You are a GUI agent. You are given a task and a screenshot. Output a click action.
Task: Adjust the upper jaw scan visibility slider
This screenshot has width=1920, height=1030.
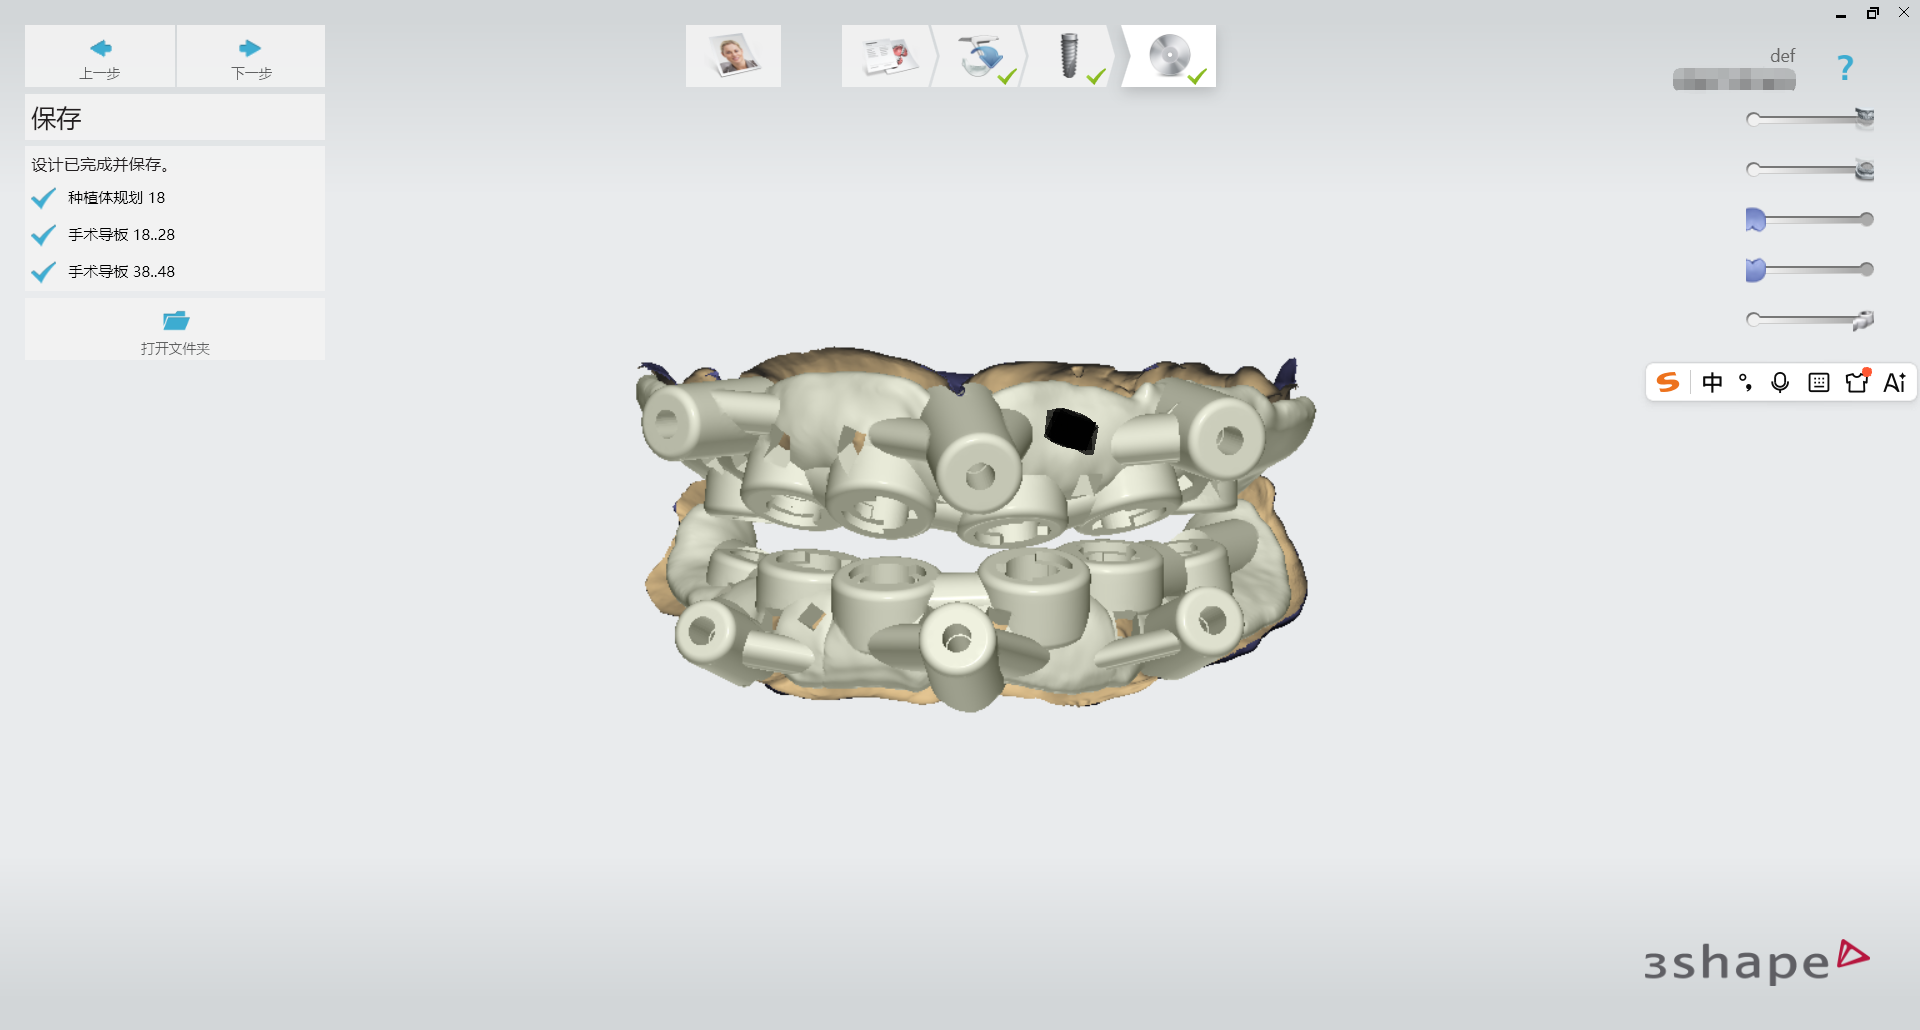point(1808,119)
